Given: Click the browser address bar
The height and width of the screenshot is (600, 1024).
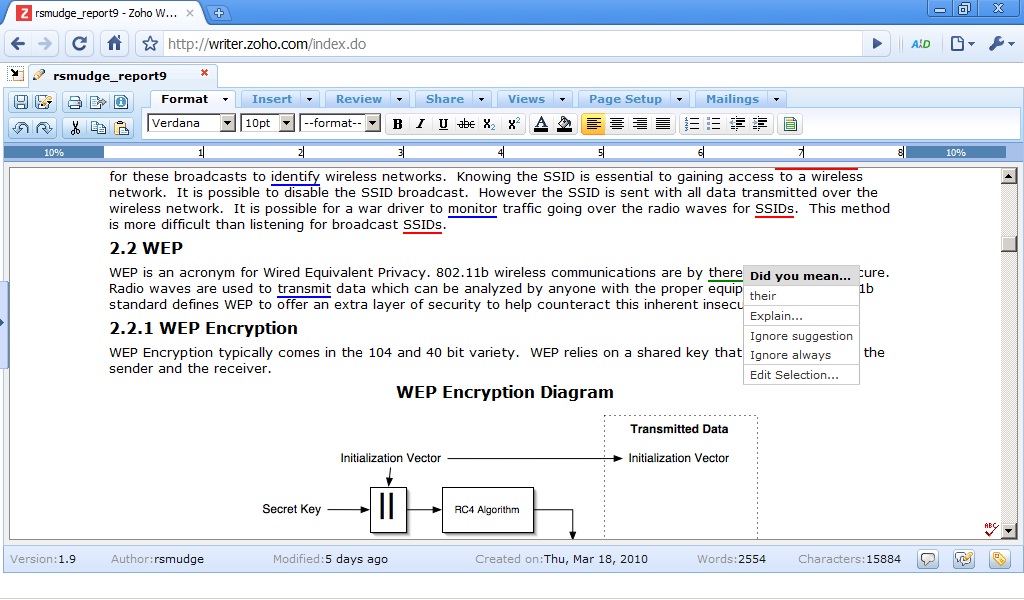Looking at the screenshot, I should click(510, 44).
